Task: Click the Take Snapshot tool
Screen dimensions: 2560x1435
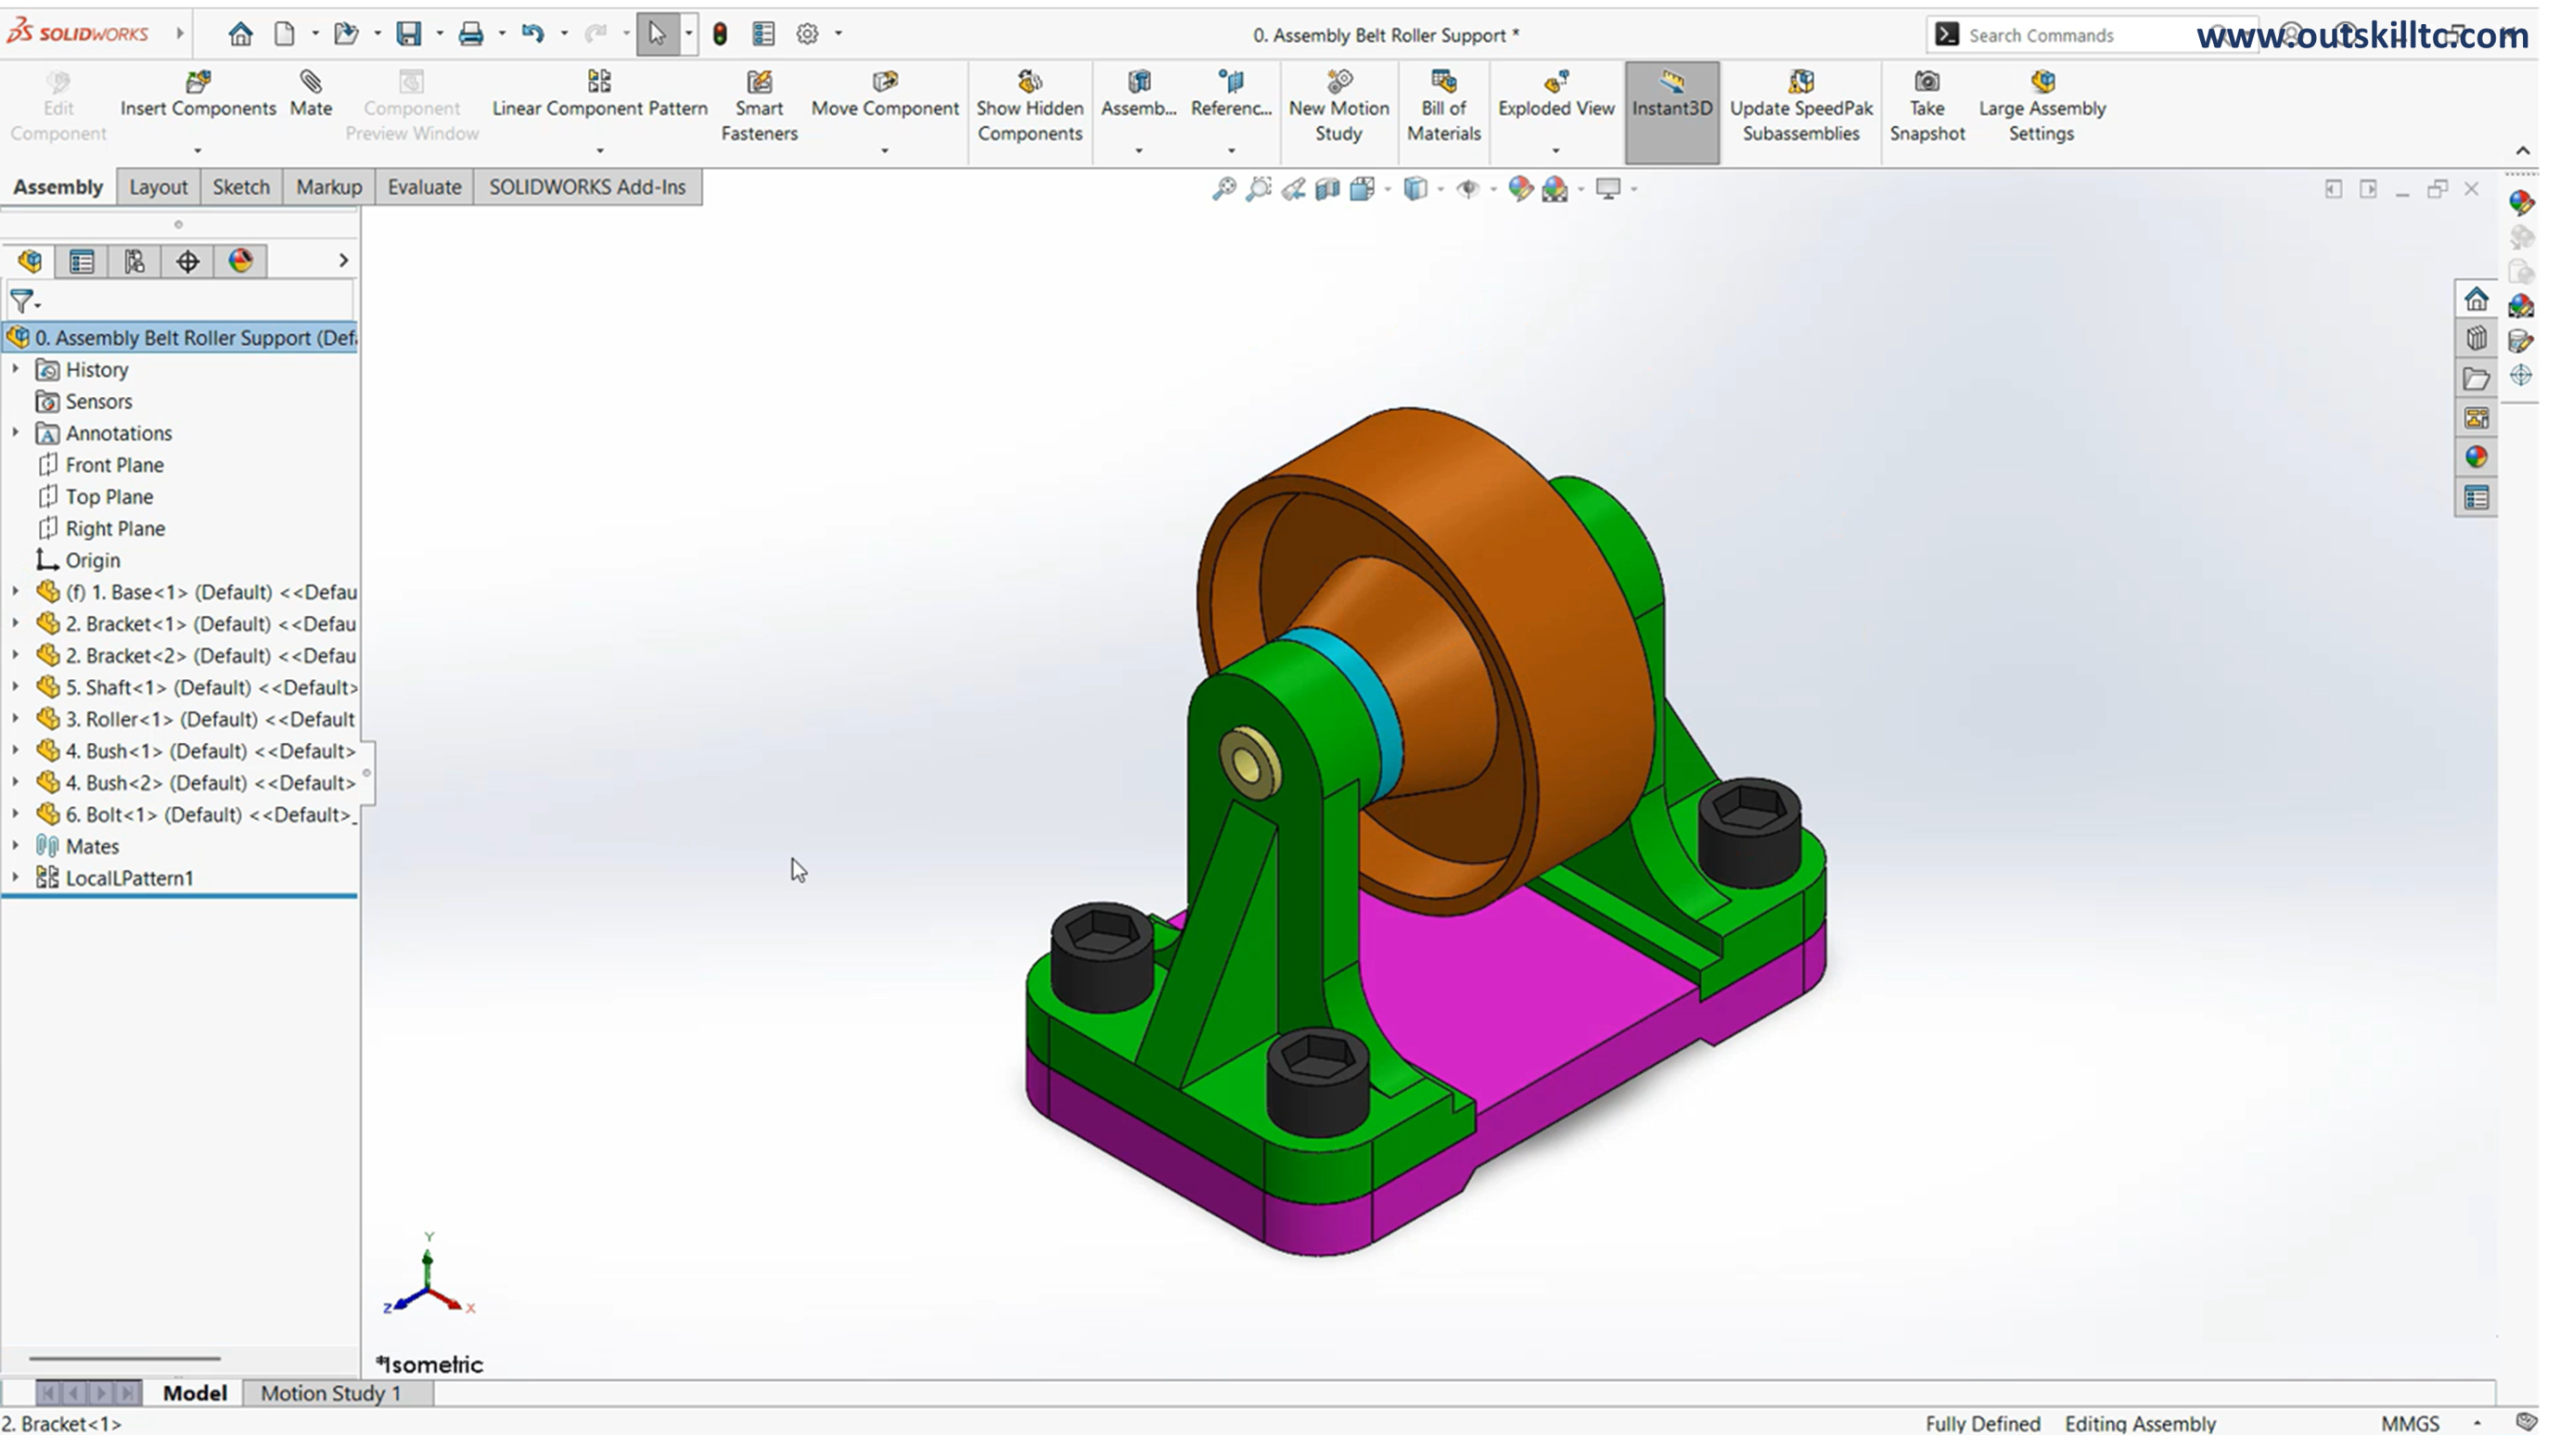Action: click(1926, 106)
